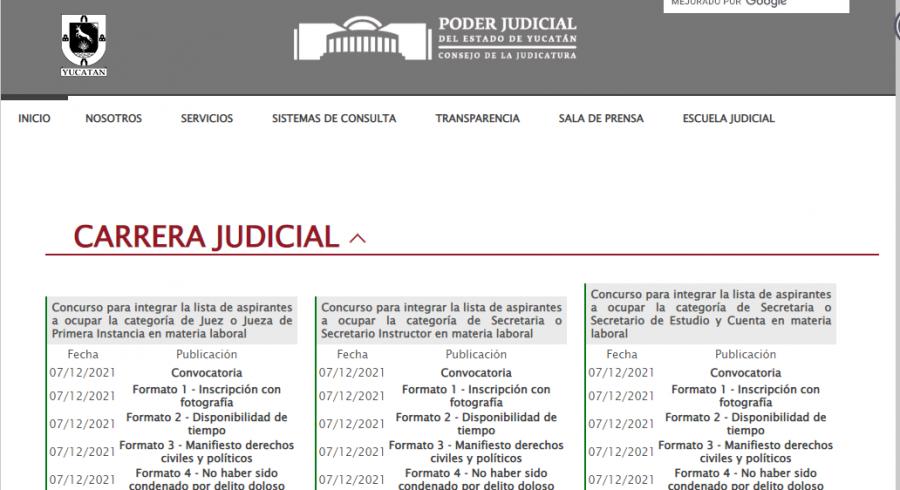Click the Carrera Judicial heading
Viewport: 900px width, 490px height.
coord(206,237)
